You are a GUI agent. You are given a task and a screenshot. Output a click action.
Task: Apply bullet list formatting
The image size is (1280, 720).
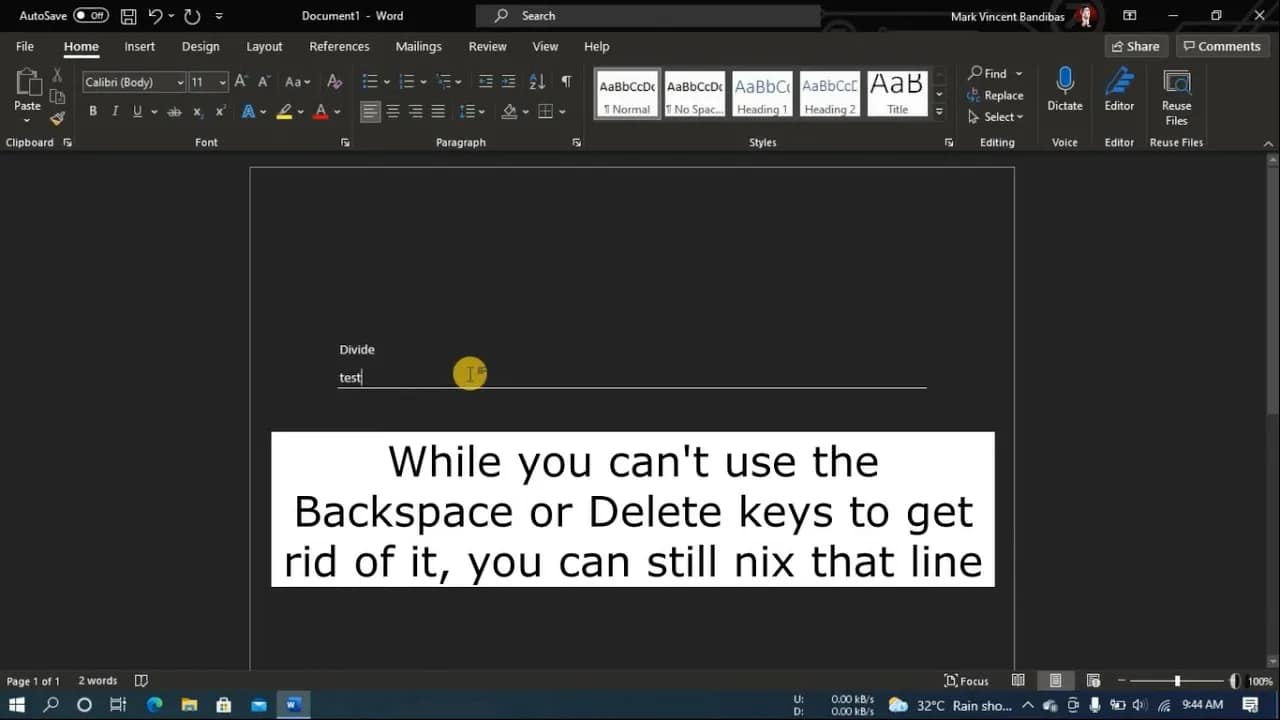click(370, 82)
